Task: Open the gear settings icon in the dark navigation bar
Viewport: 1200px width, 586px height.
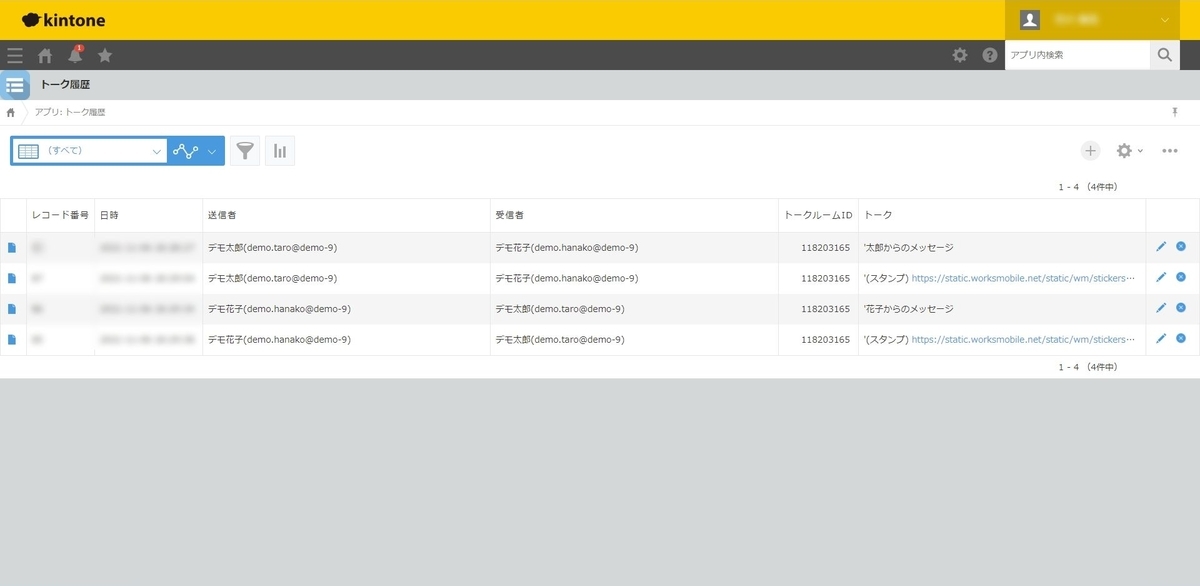Action: click(x=960, y=55)
